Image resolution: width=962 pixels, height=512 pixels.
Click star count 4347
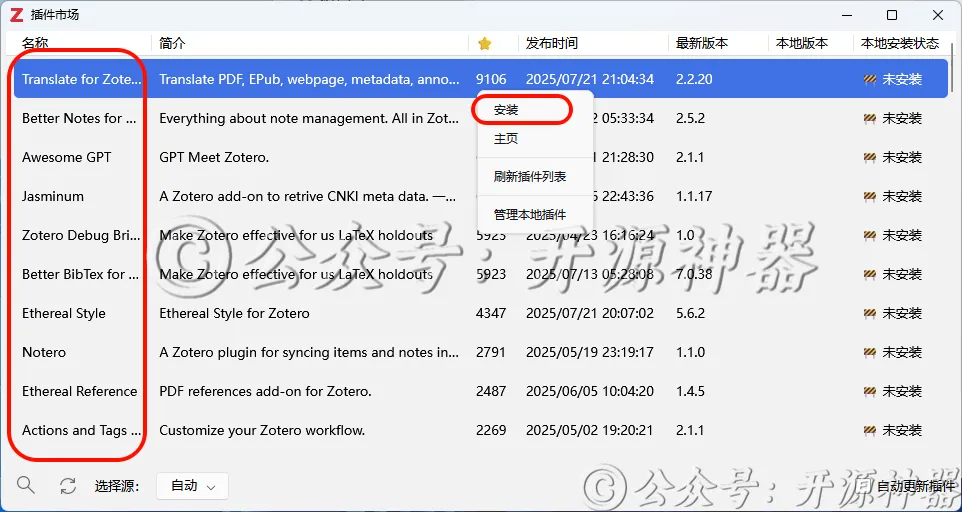coord(491,313)
